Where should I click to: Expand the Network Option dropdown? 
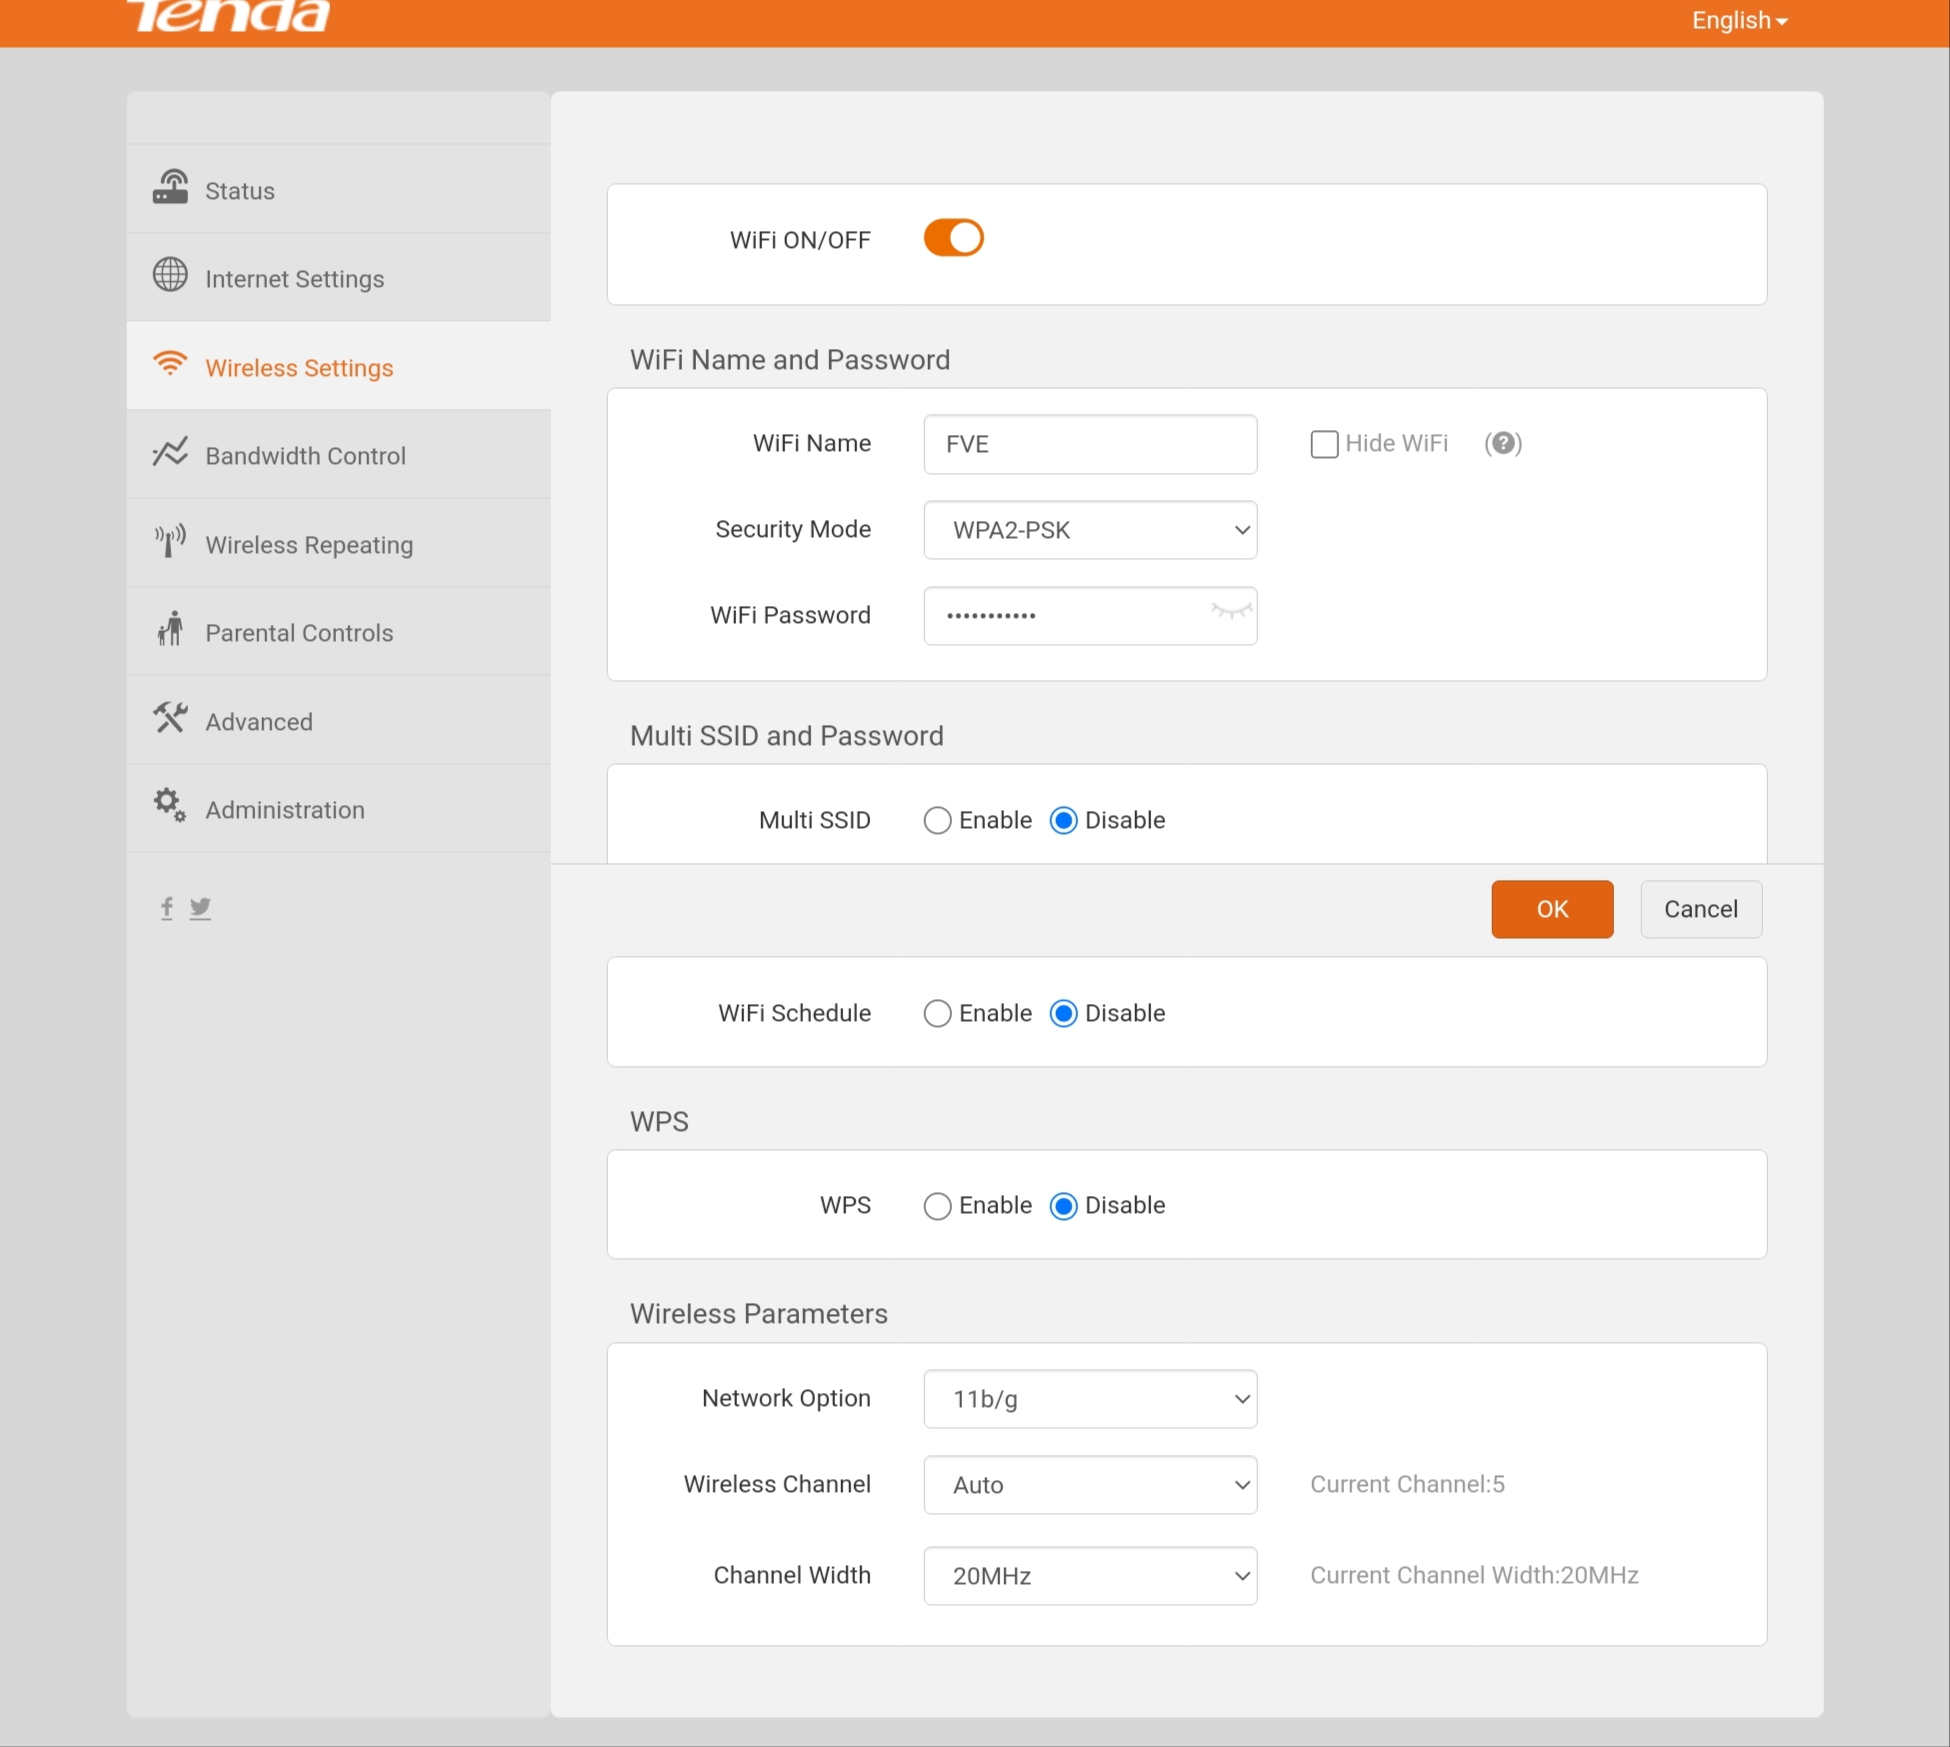click(x=1090, y=1399)
